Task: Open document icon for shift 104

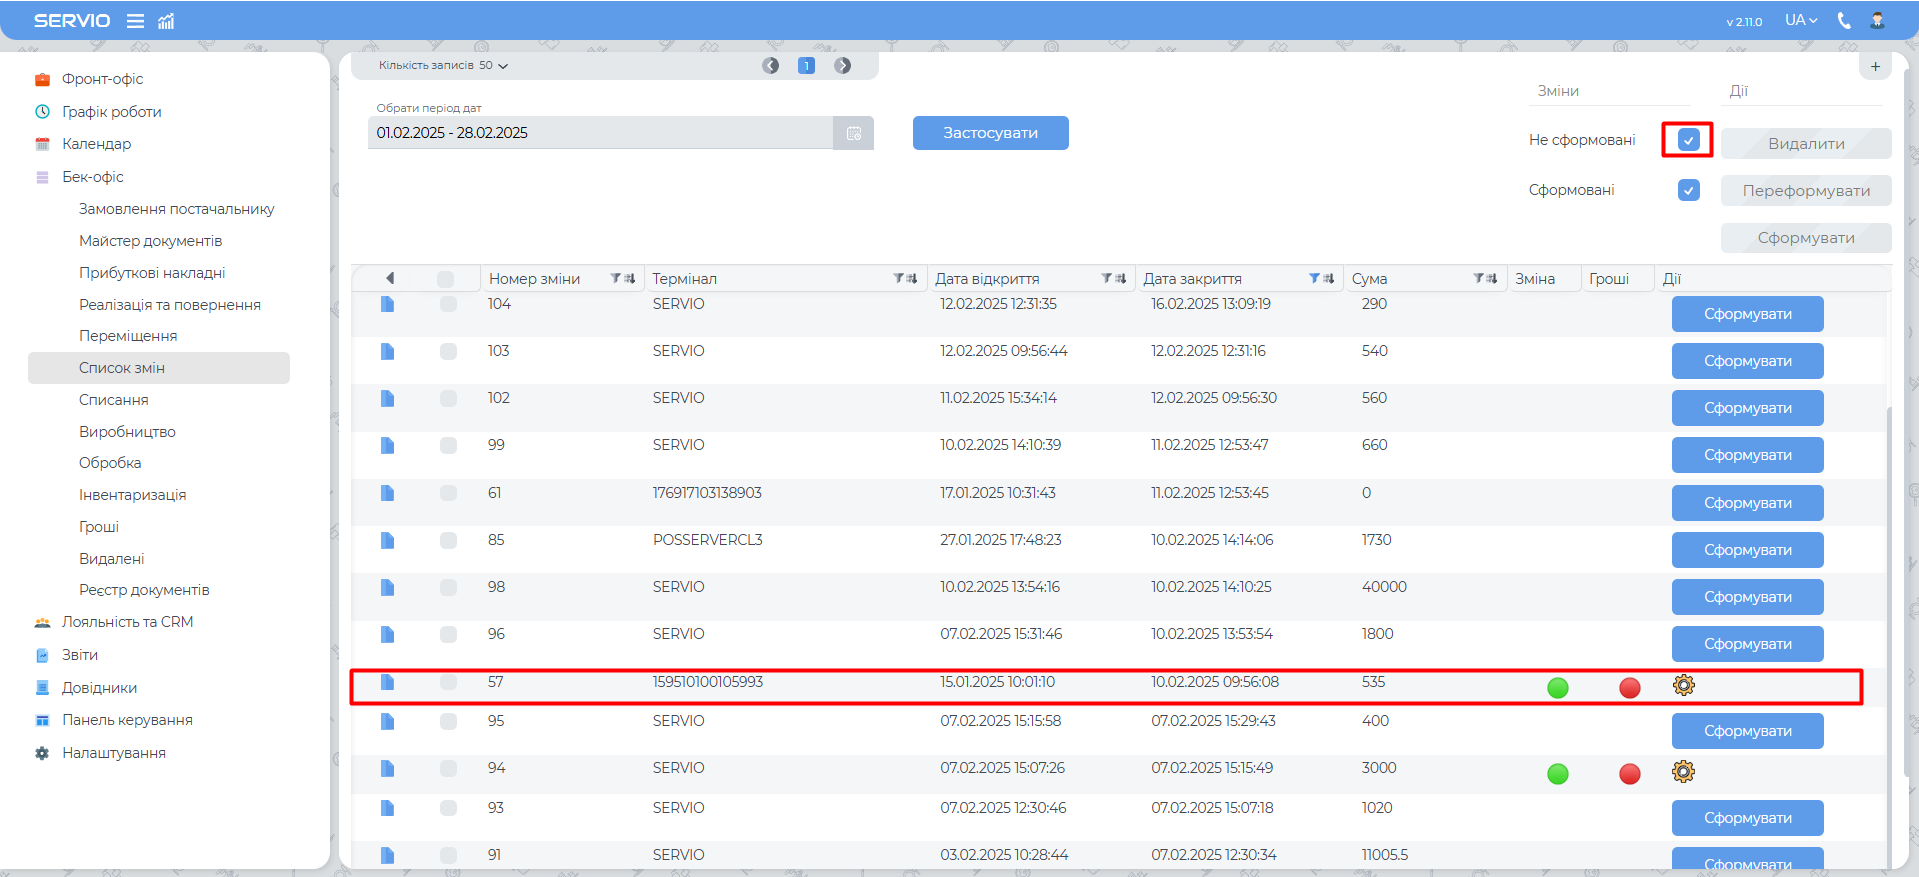Action: pos(387,304)
